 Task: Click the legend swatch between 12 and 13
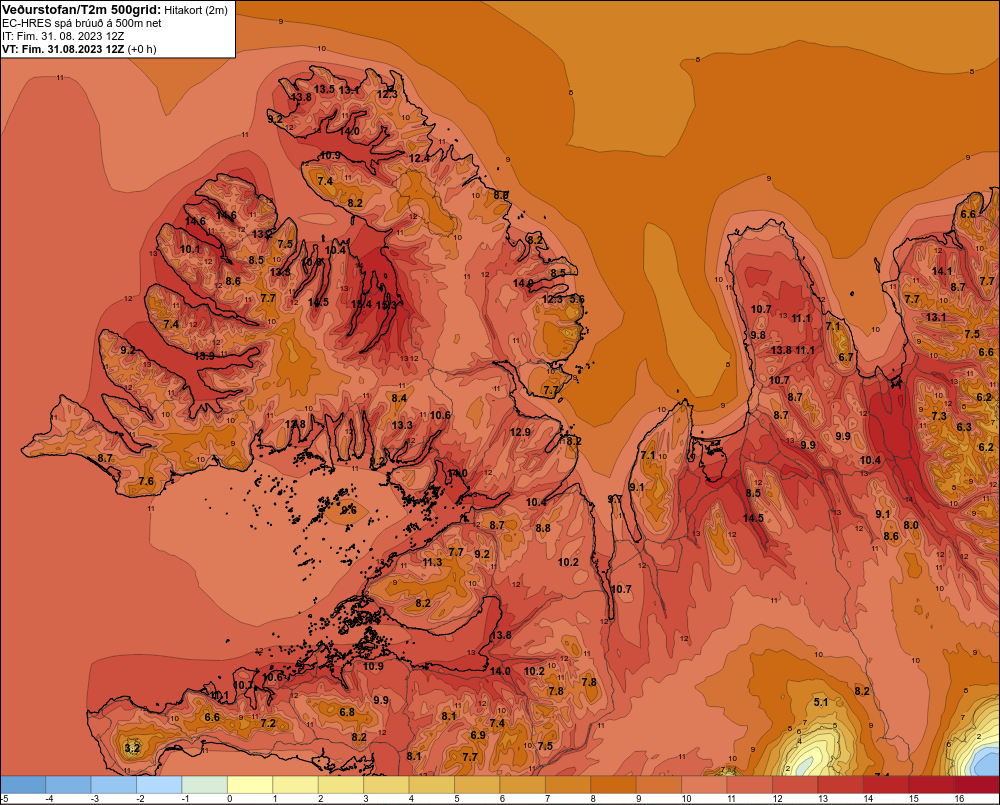pos(795,784)
